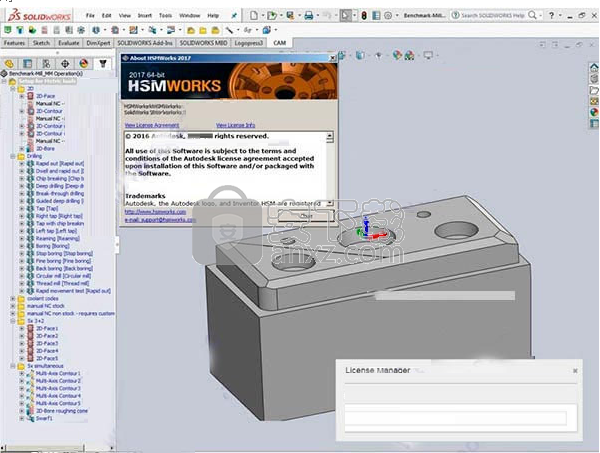Select the 2D-Bore operation

coord(45,148)
